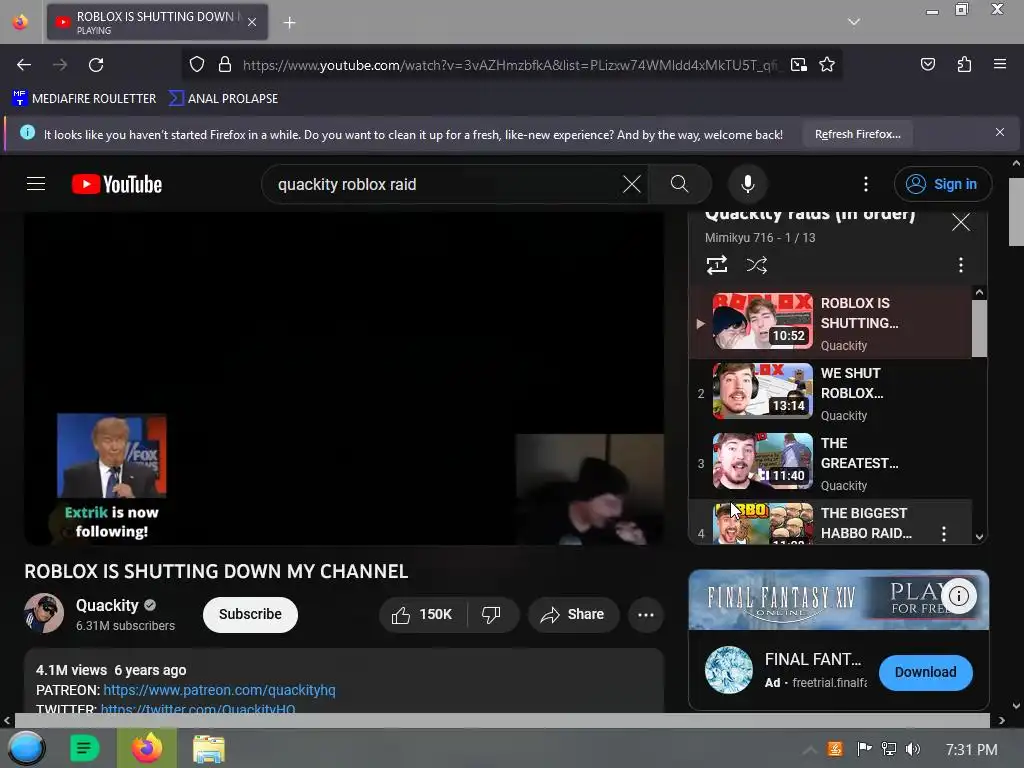The width and height of the screenshot is (1024, 768).
Task: Download Final Fantasy ad button
Action: pyautogui.click(x=925, y=672)
